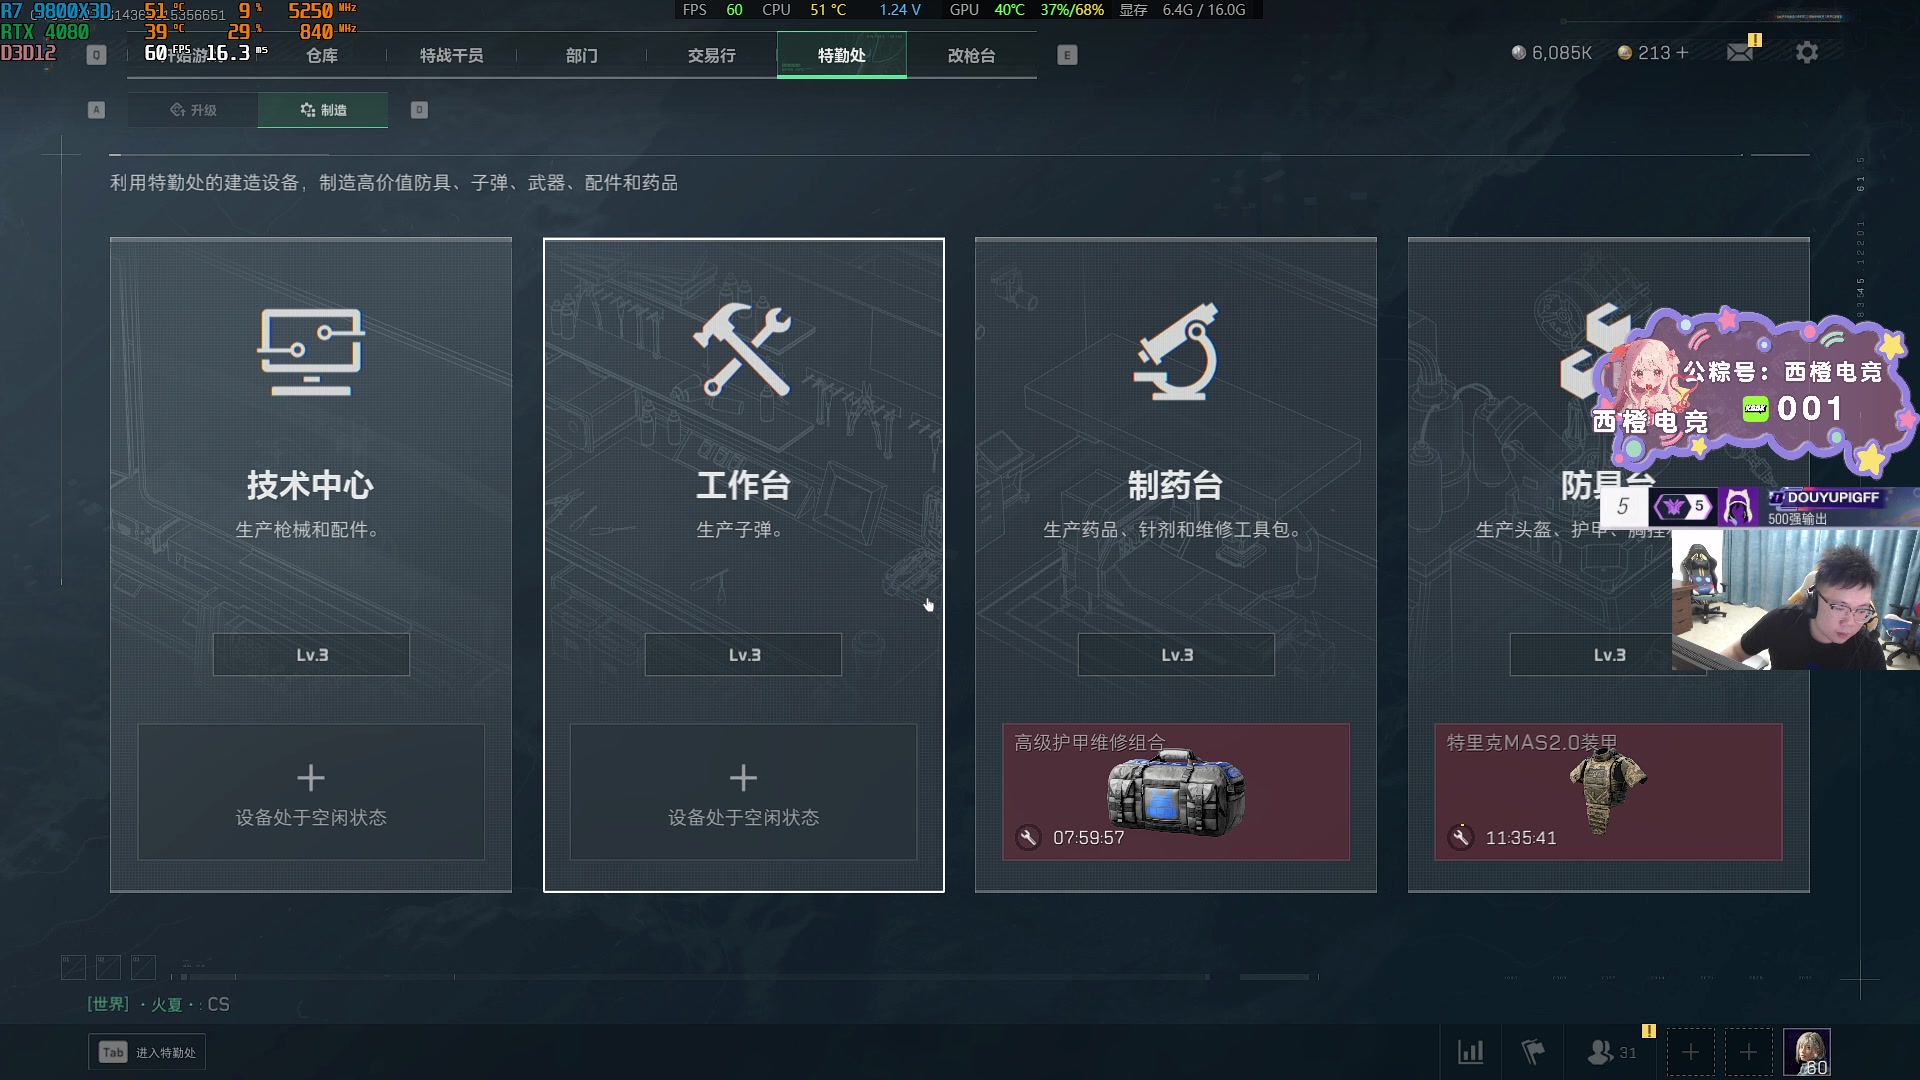This screenshot has width=1920, height=1080.
Task: Open the flag icon in bottom bar
Action: click(1533, 1052)
